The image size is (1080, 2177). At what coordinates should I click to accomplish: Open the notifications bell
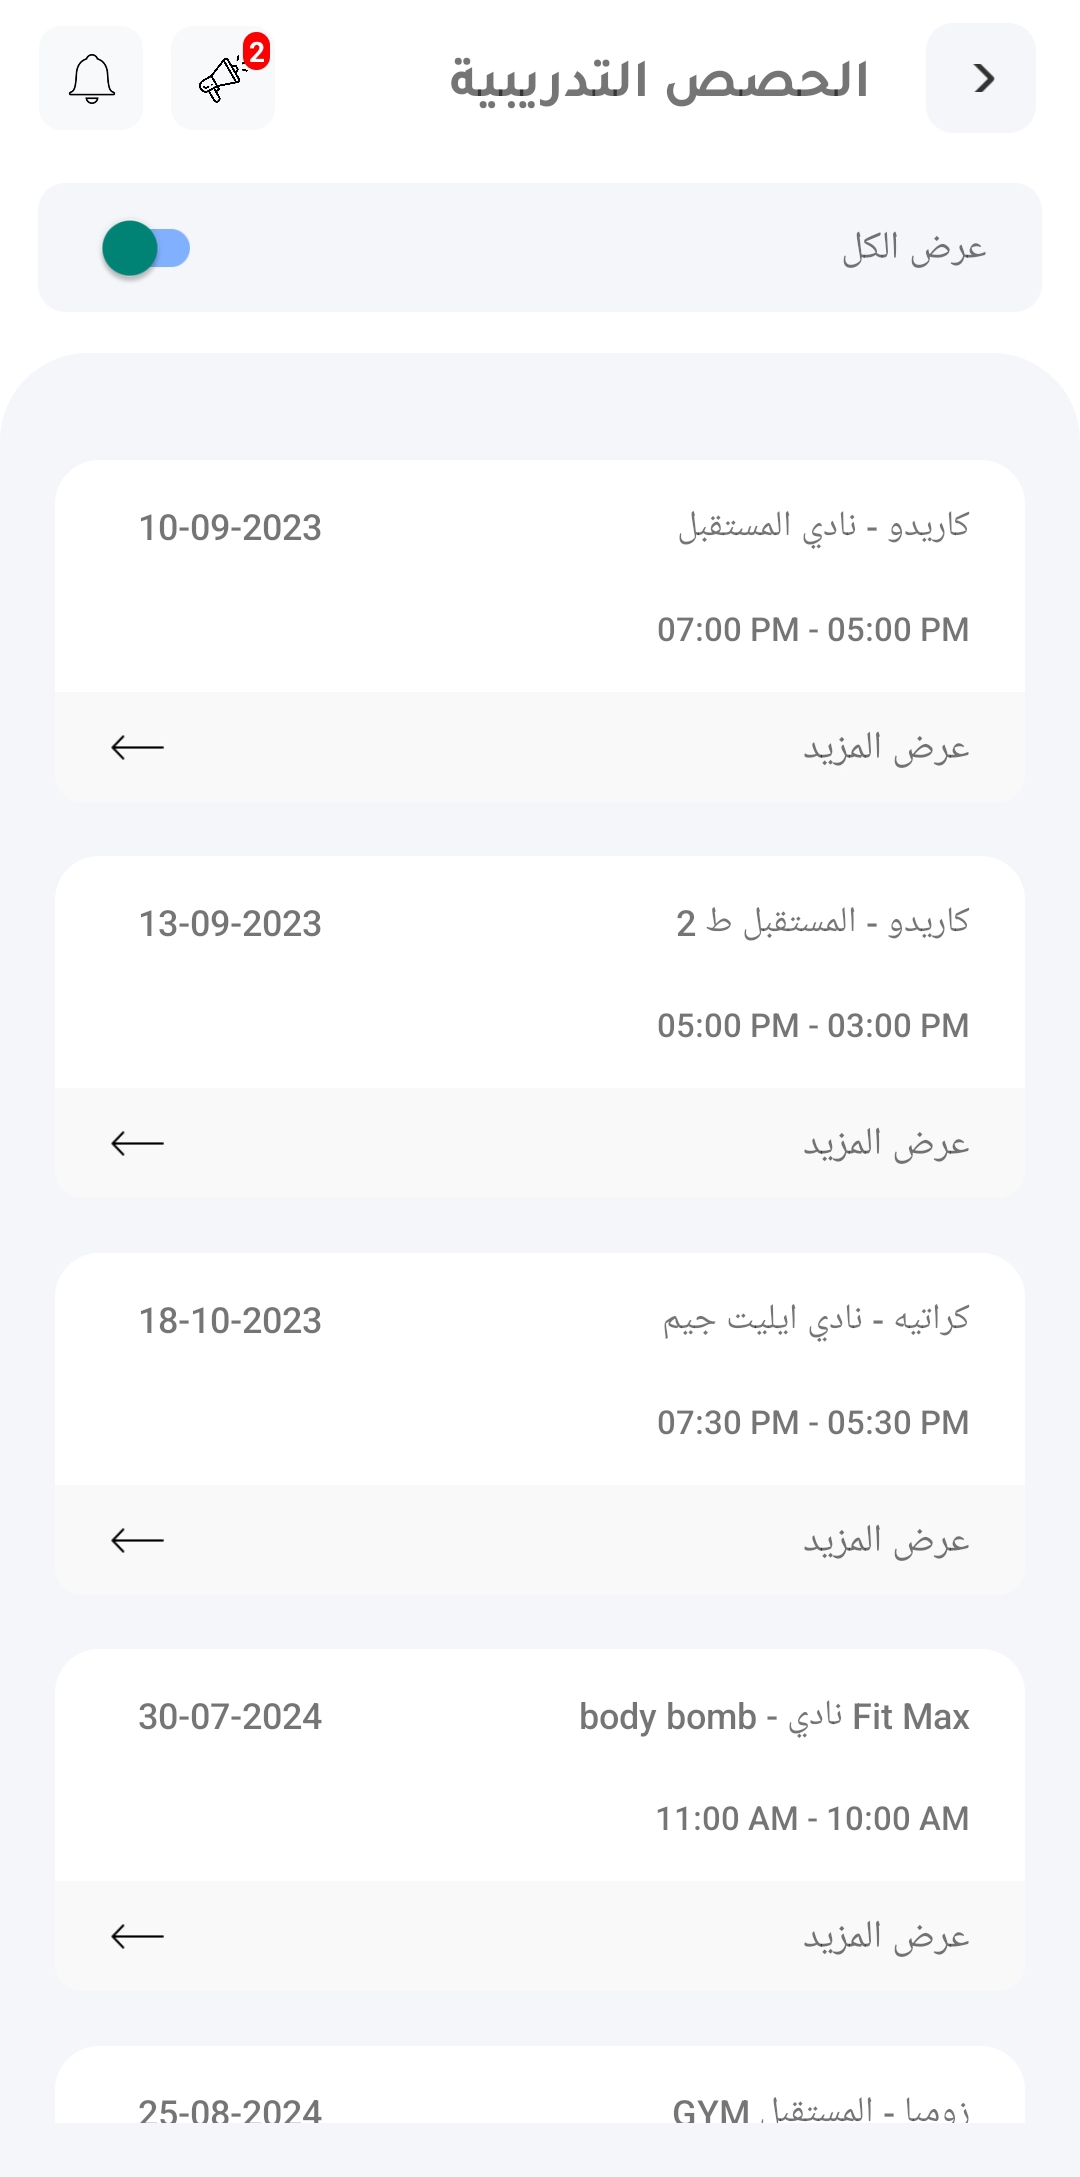91,78
